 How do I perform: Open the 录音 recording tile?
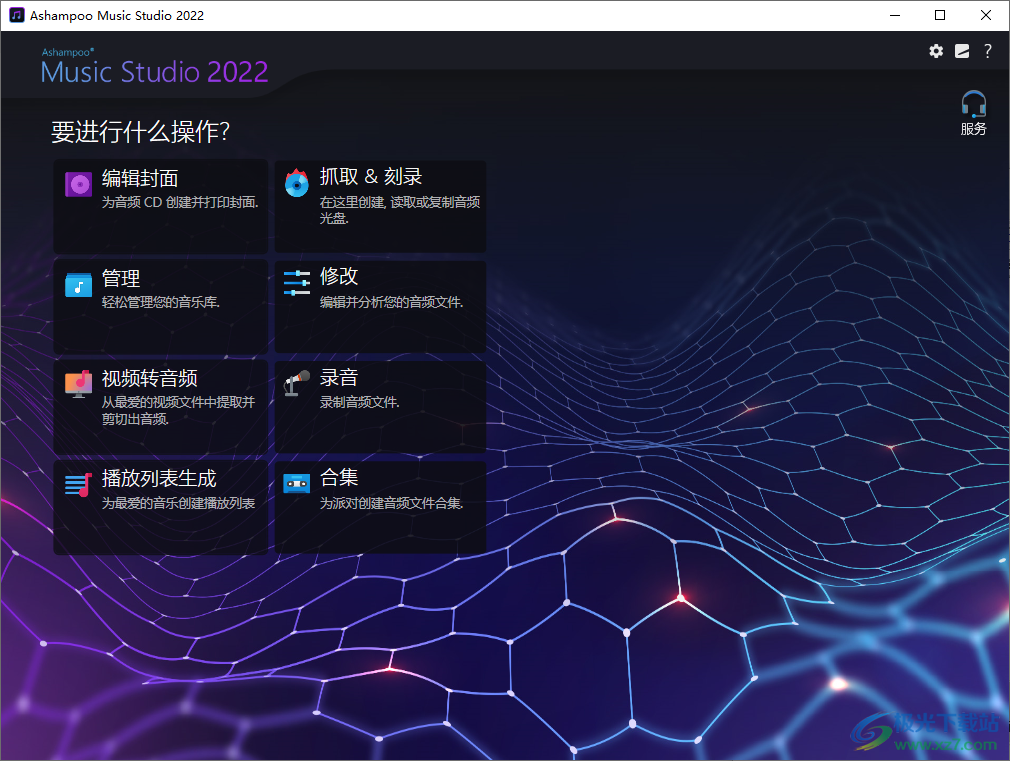click(380, 406)
